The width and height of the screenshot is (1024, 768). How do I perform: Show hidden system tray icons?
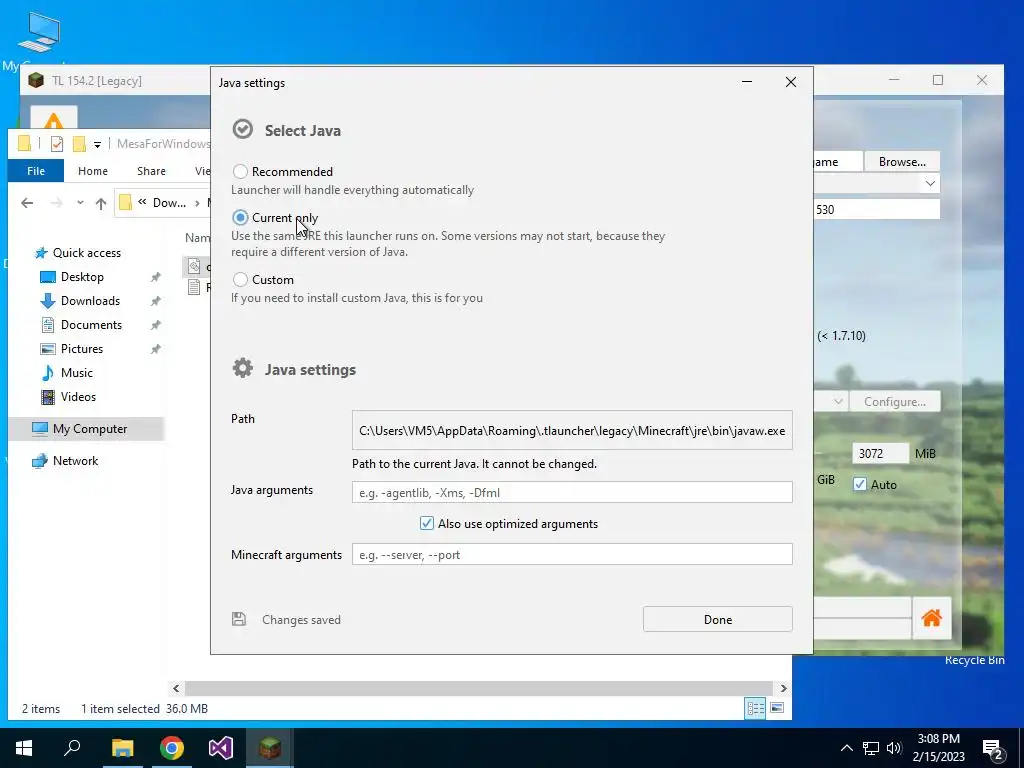846,748
